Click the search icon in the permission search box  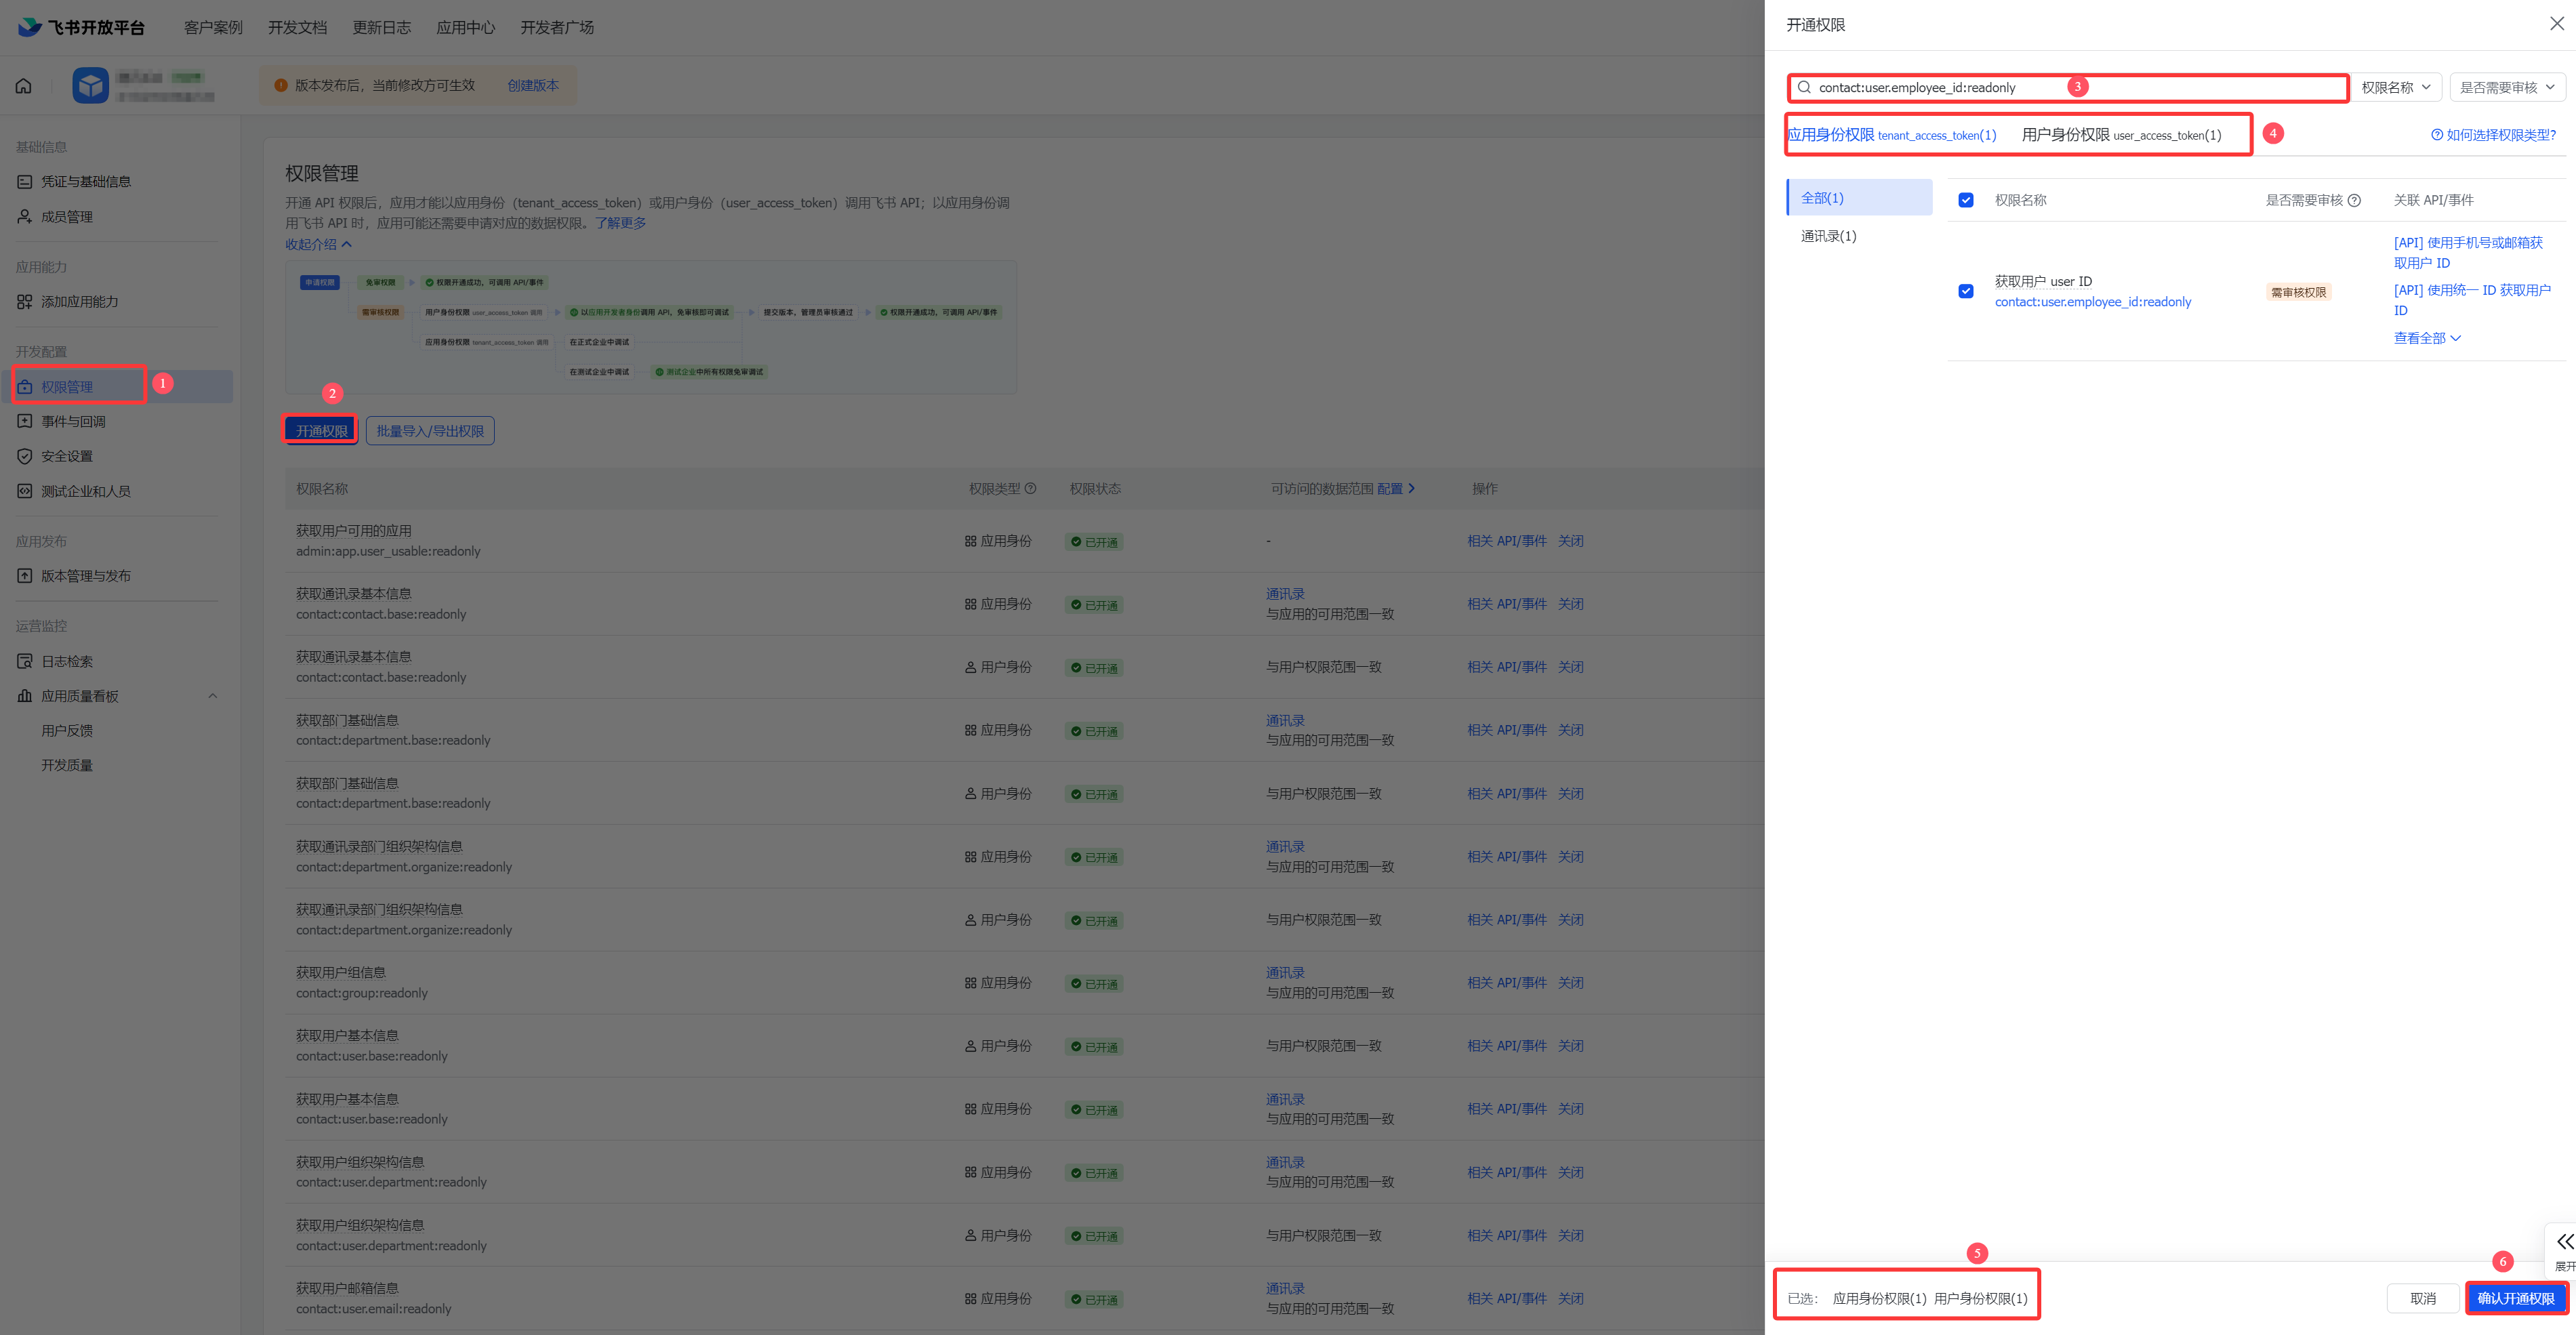point(1804,88)
